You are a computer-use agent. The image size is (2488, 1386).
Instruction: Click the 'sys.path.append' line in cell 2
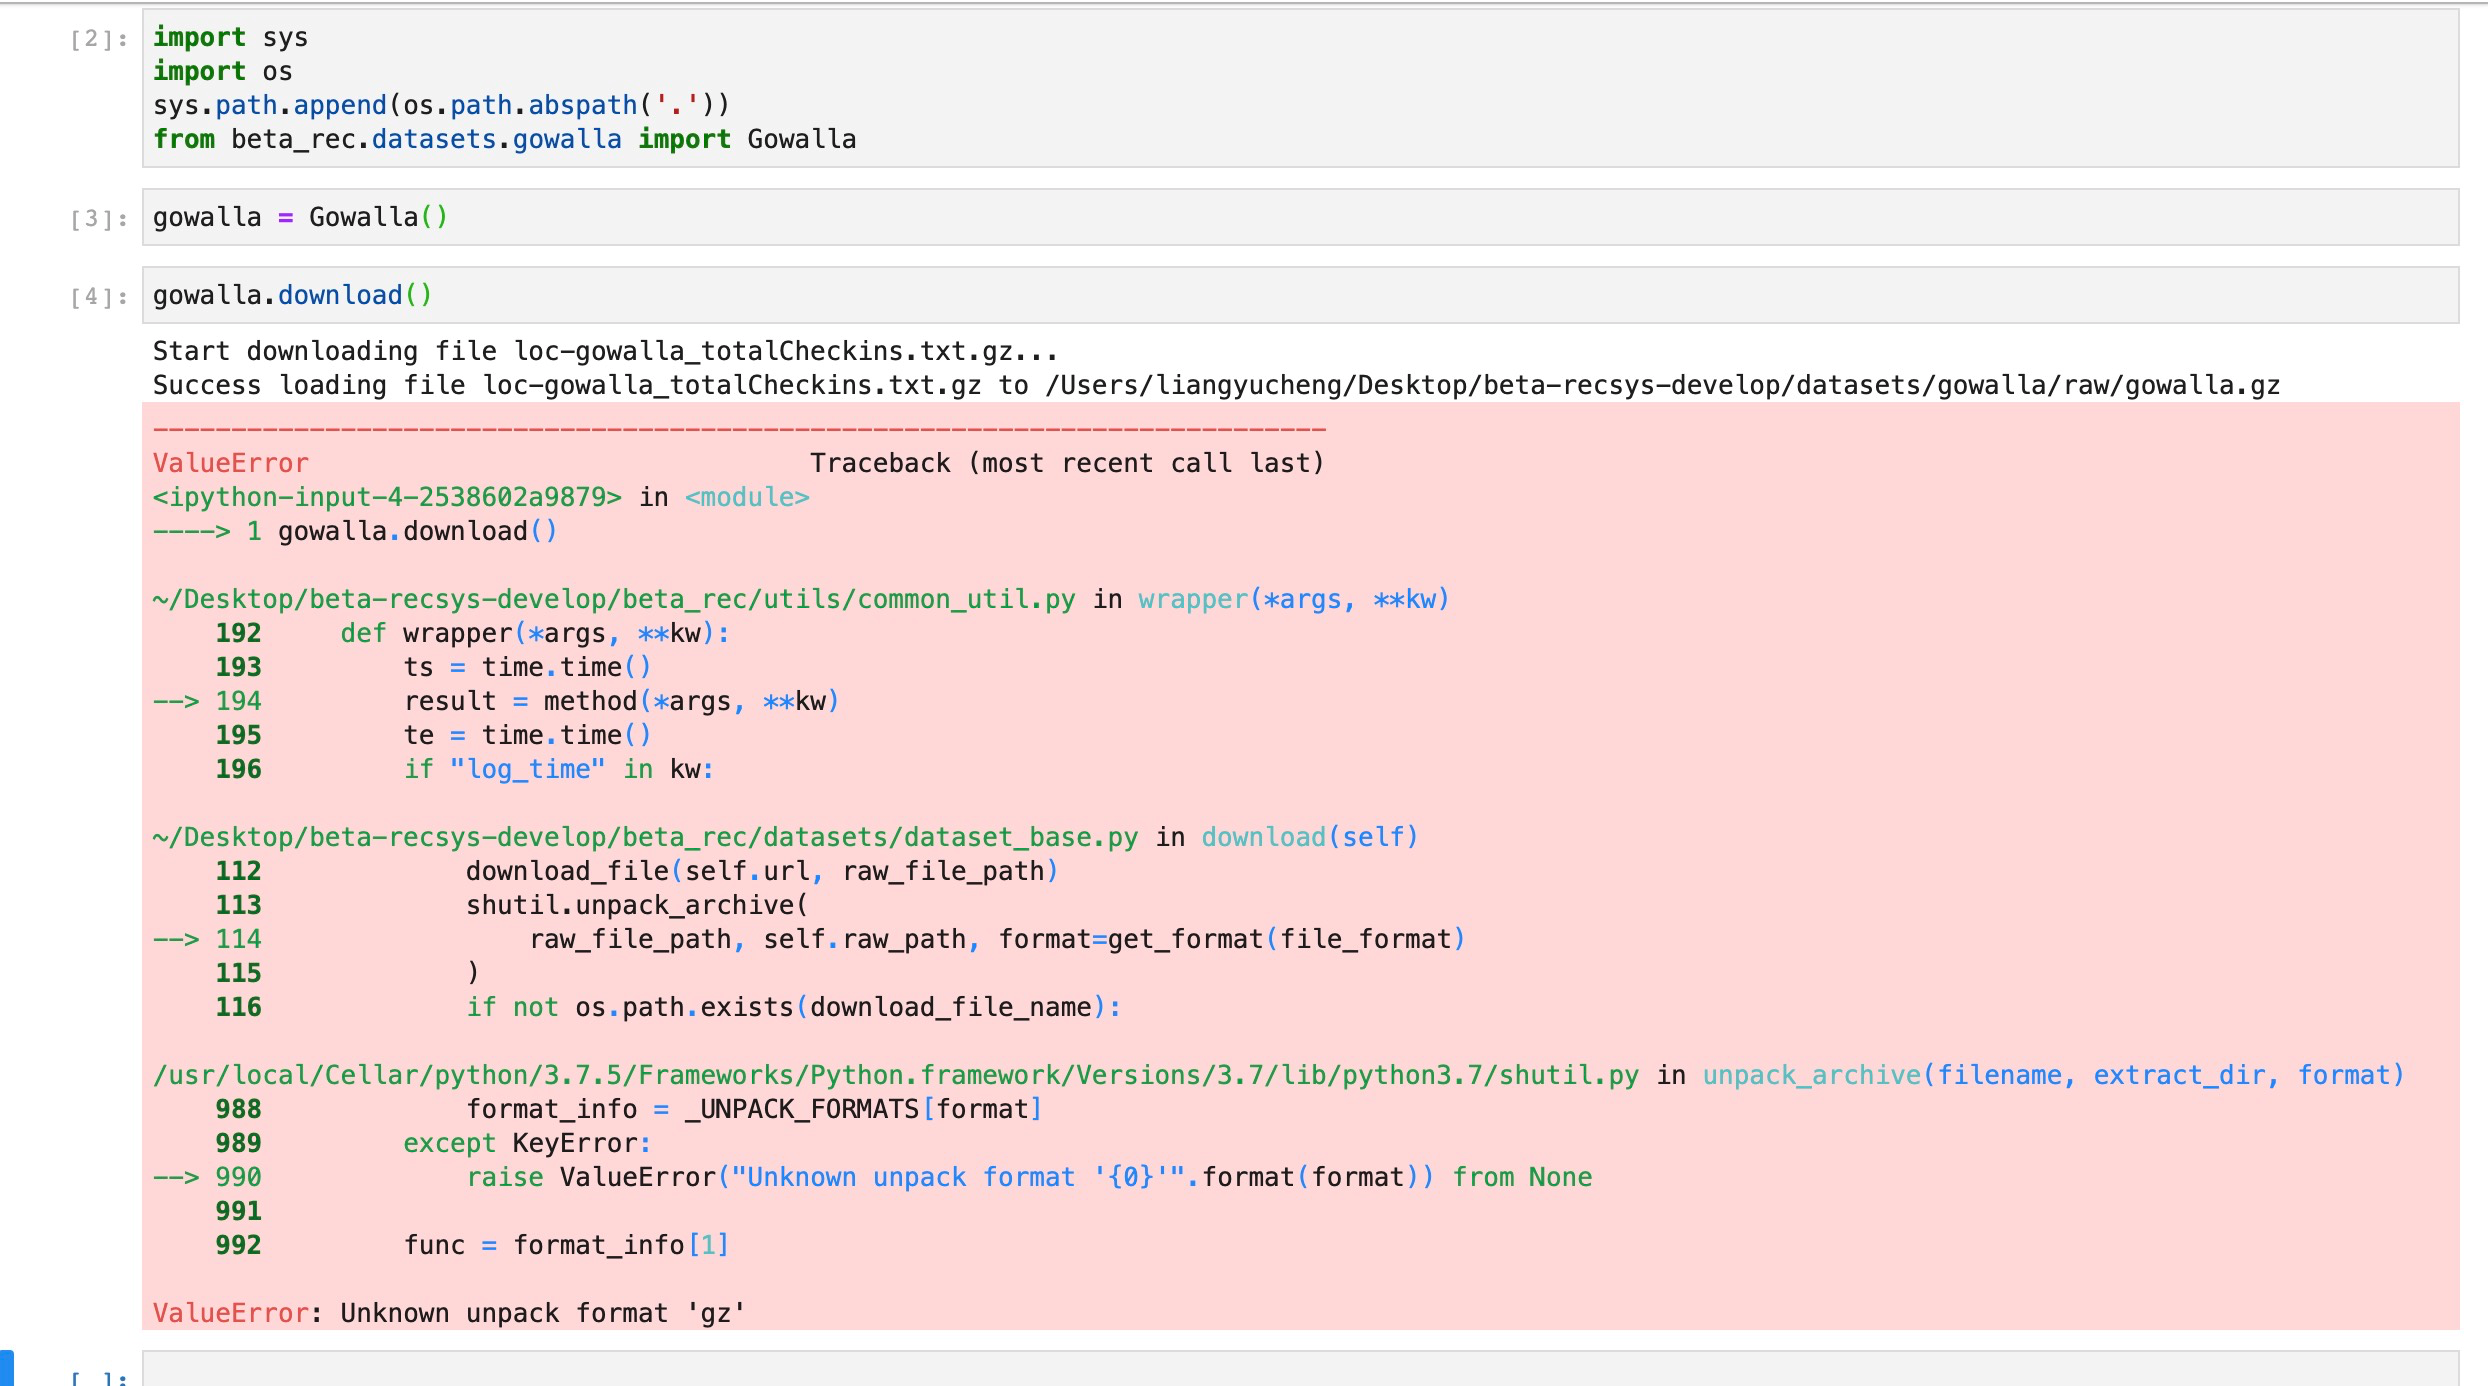[x=441, y=105]
